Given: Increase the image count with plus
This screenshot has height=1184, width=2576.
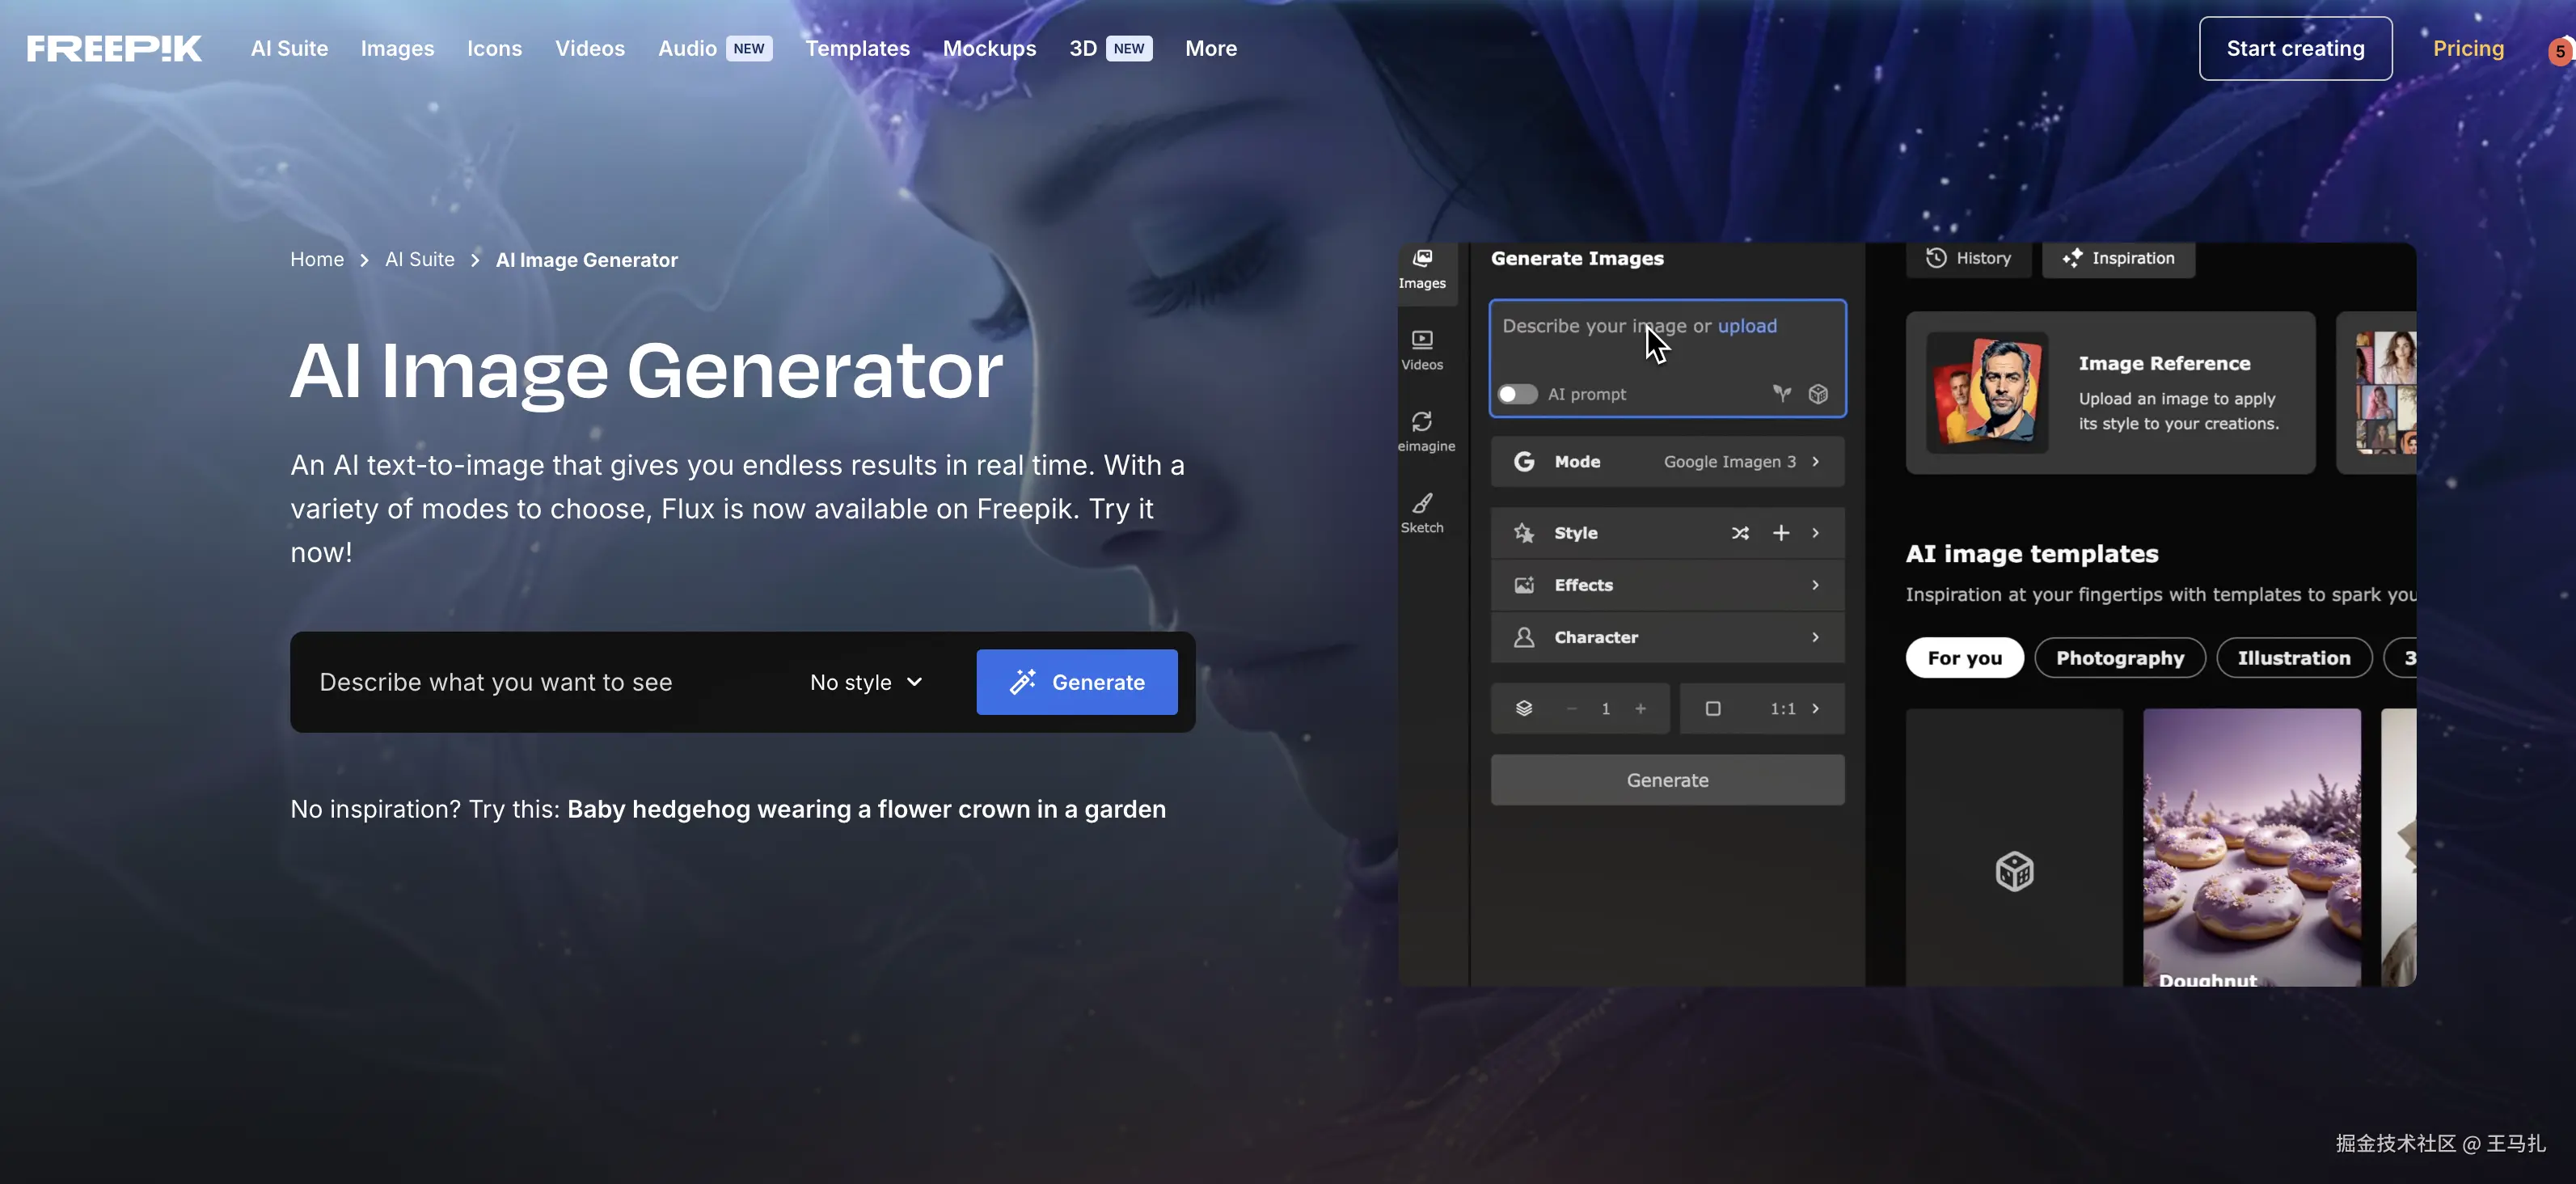Looking at the screenshot, I should 1640,709.
